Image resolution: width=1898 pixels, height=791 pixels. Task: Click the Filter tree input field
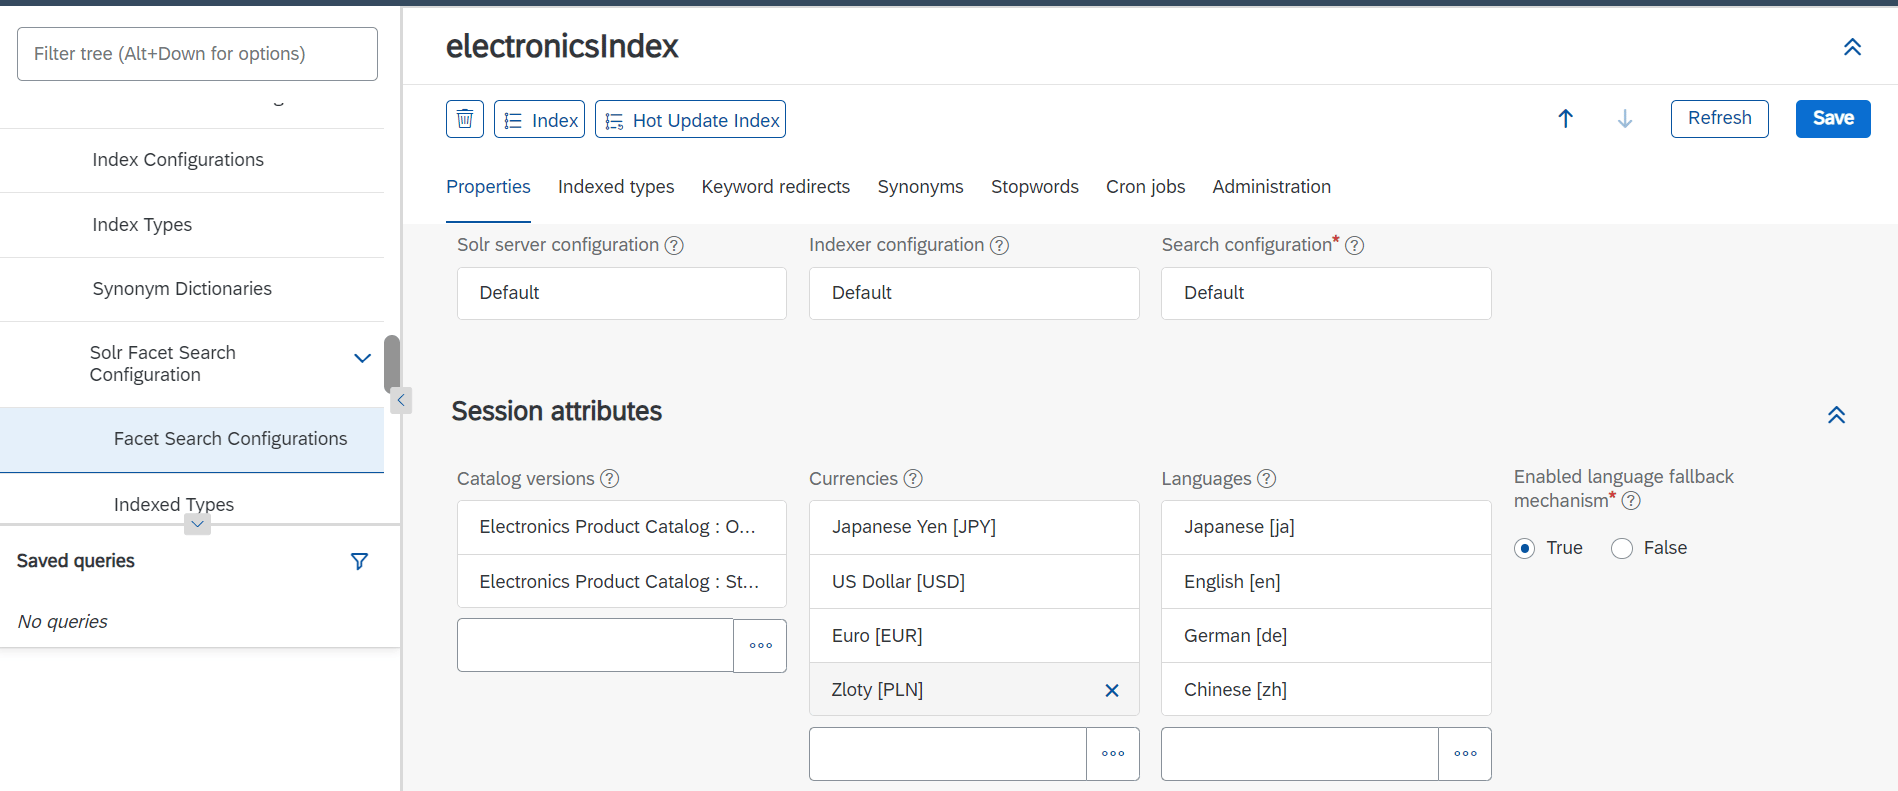[x=197, y=54]
